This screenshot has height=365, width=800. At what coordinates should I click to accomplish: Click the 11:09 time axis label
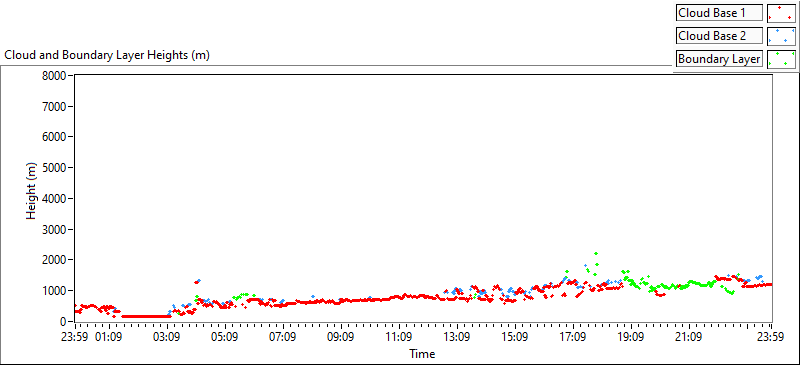coord(399,337)
